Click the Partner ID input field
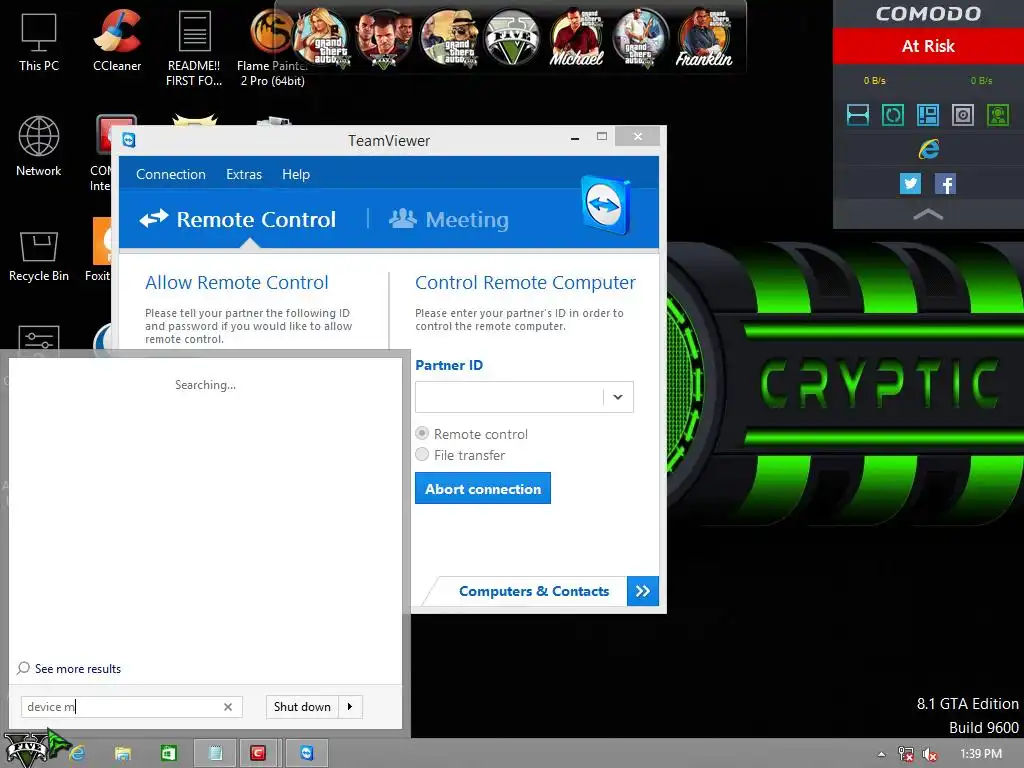 tap(509, 397)
